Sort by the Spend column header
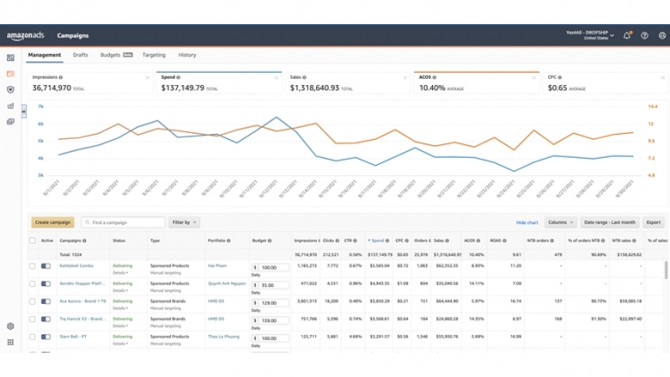 pyautogui.click(x=378, y=241)
